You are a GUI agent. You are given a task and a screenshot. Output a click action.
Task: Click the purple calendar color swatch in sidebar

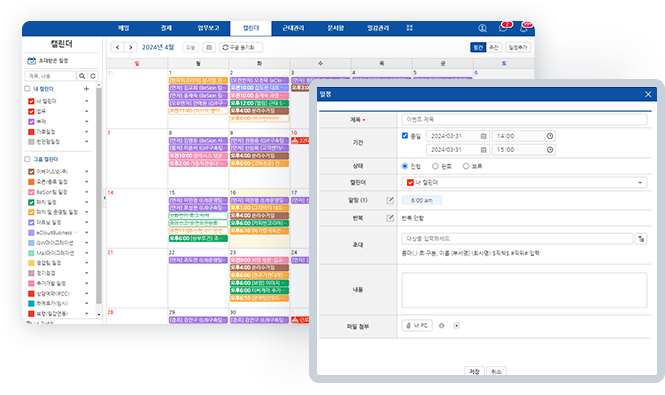pos(31,121)
